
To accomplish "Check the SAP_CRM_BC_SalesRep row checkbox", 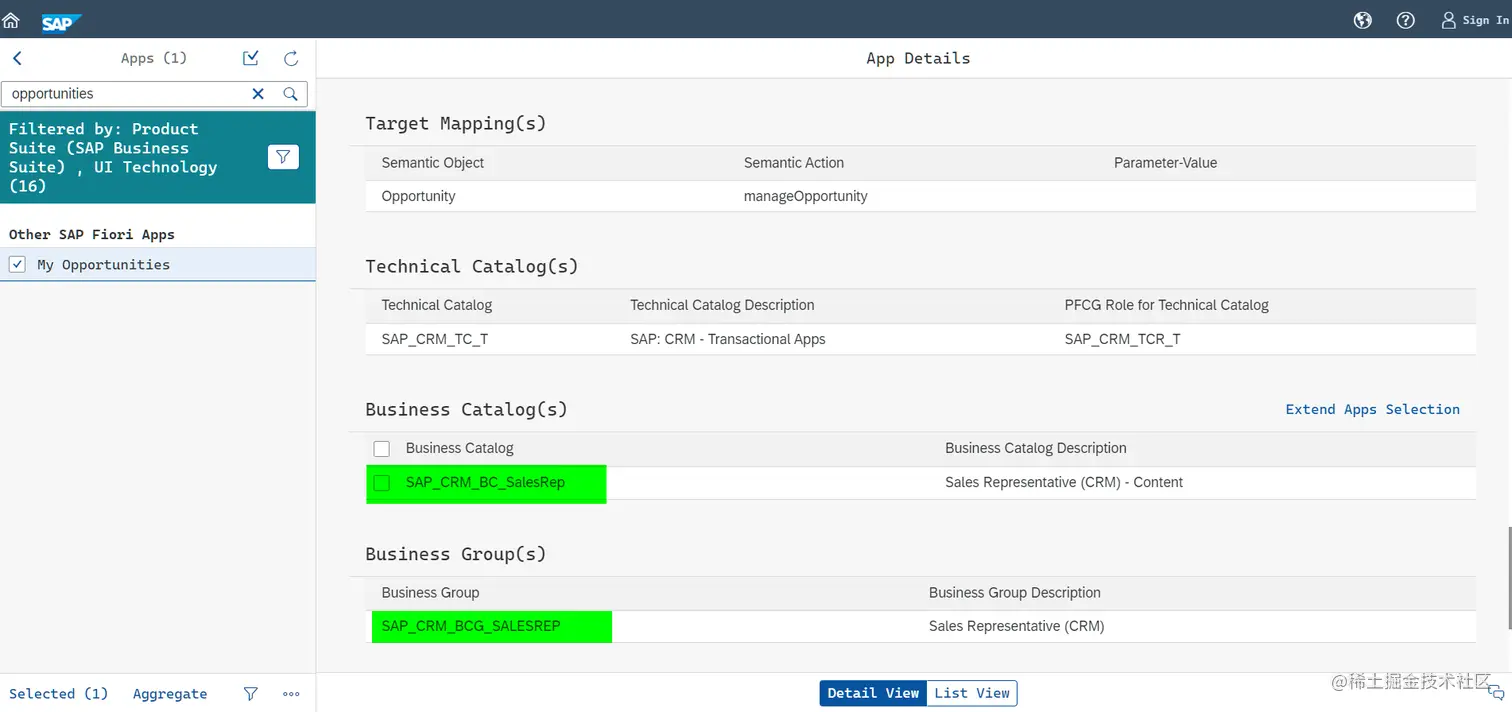I will click(381, 483).
